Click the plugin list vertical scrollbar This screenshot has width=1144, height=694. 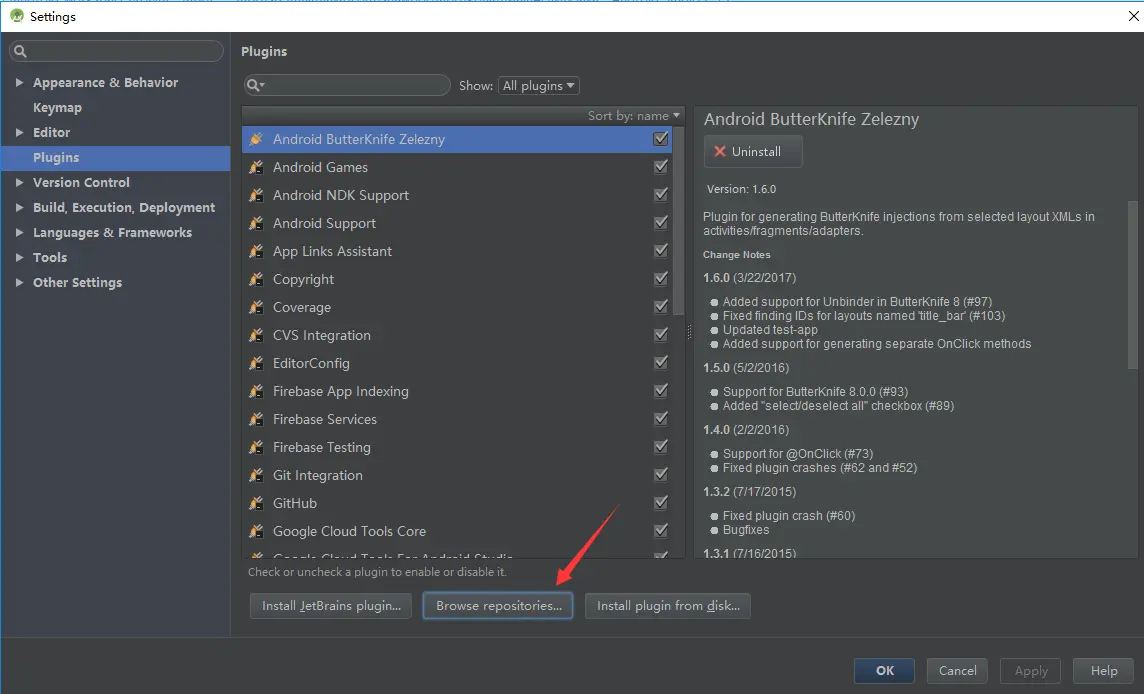click(x=679, y=221)
